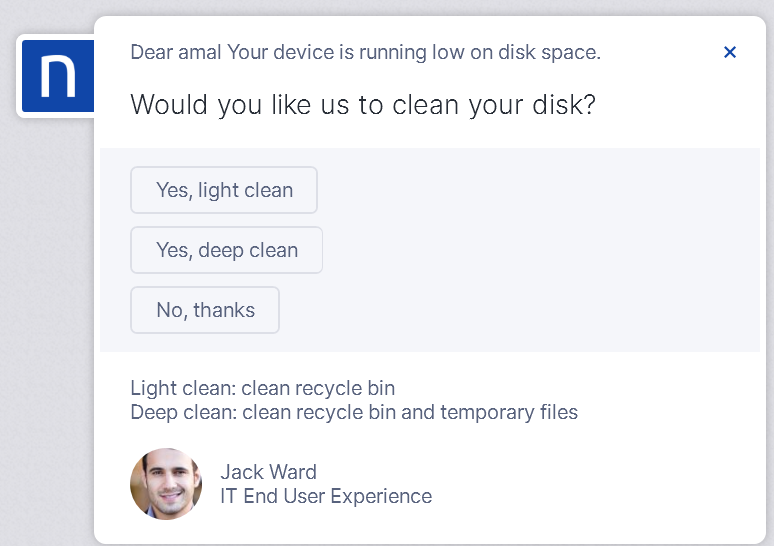Viewport: 774px width, 546px height.
Task: Choose the "Yes, light clean" option
Action: coord(224,190)
